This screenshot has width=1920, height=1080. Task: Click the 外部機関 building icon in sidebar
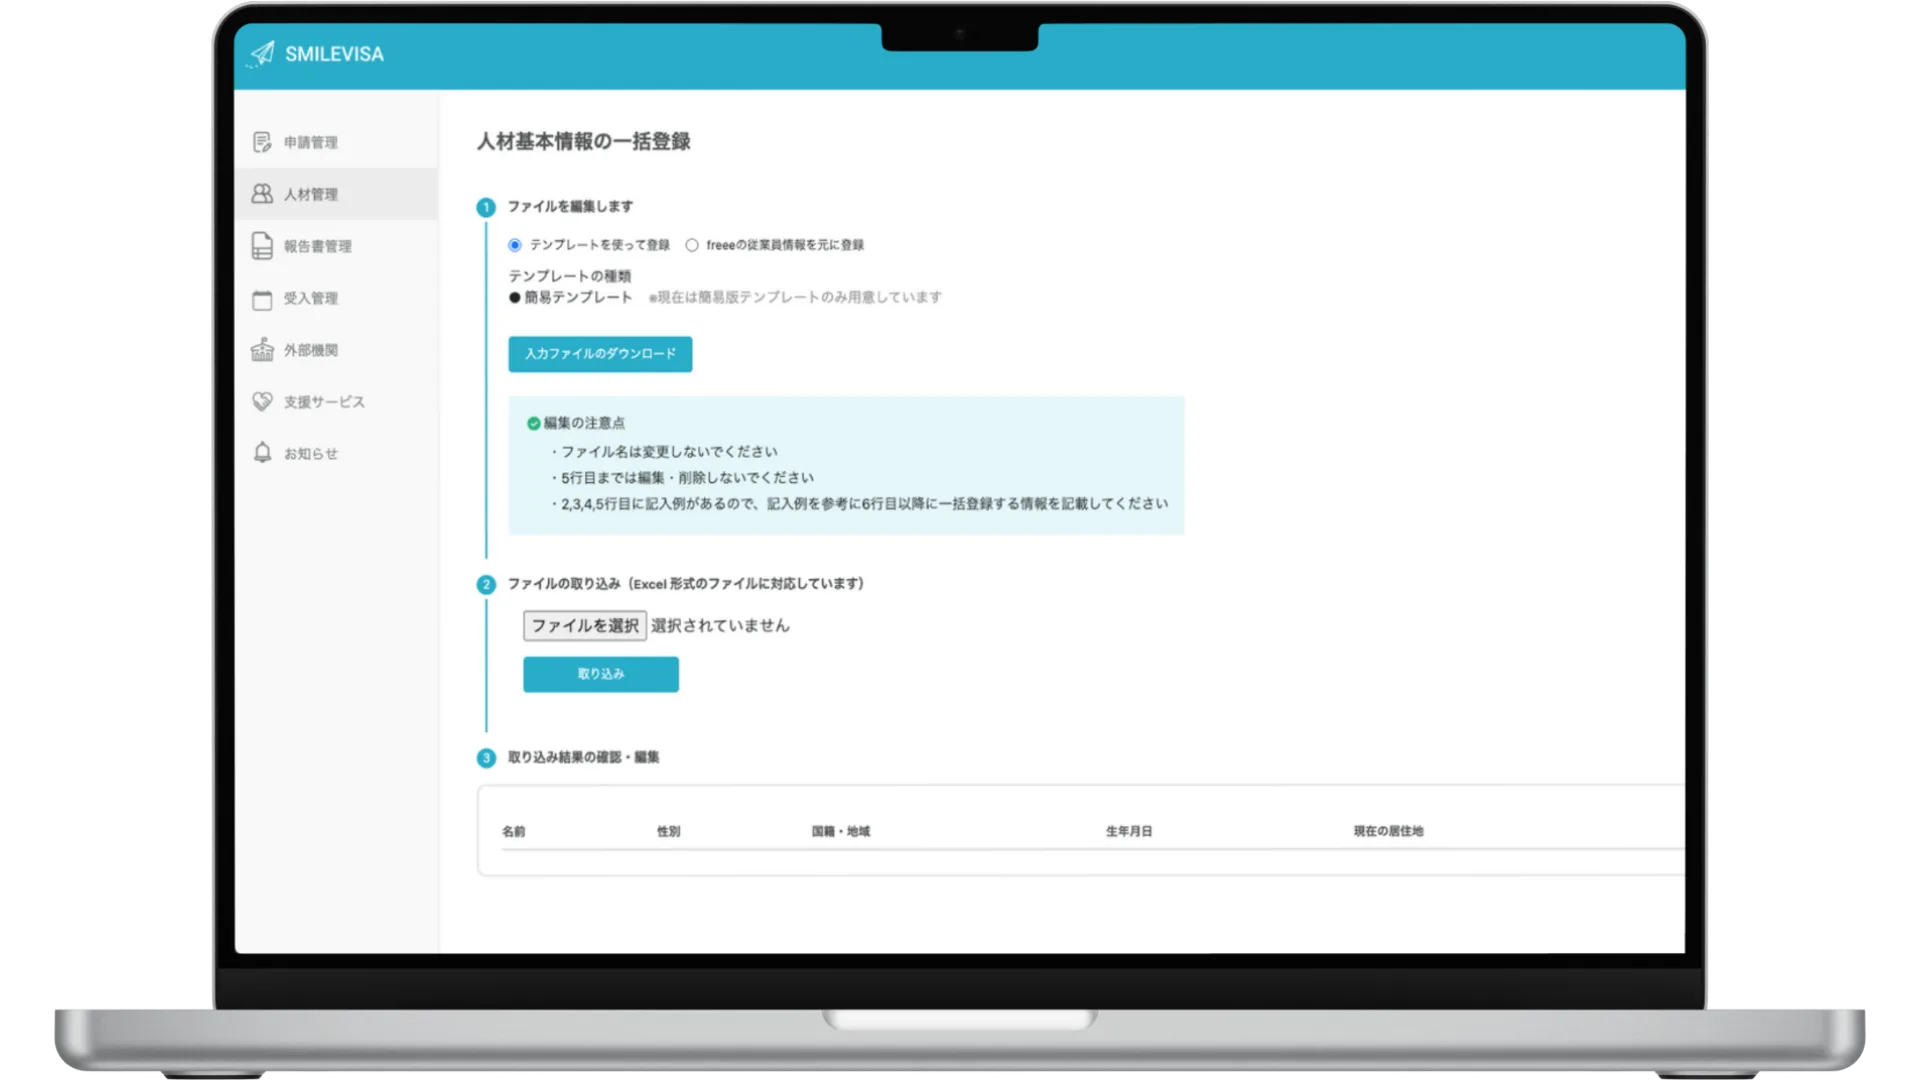[262, 350]
